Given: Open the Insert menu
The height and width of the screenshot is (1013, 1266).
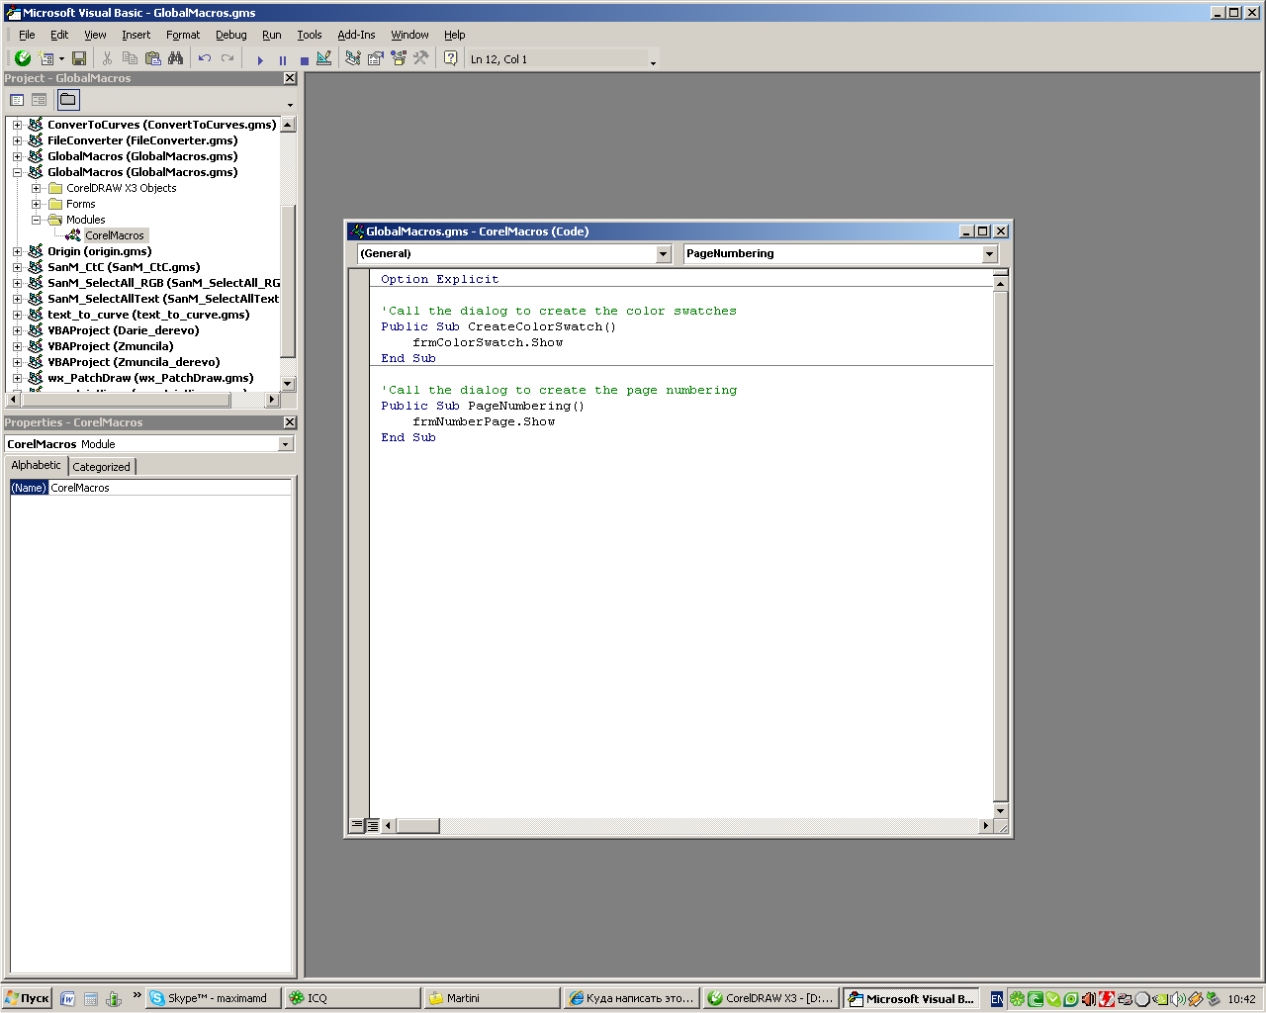Looking at the screenshot, I should (x=136, y=35).
